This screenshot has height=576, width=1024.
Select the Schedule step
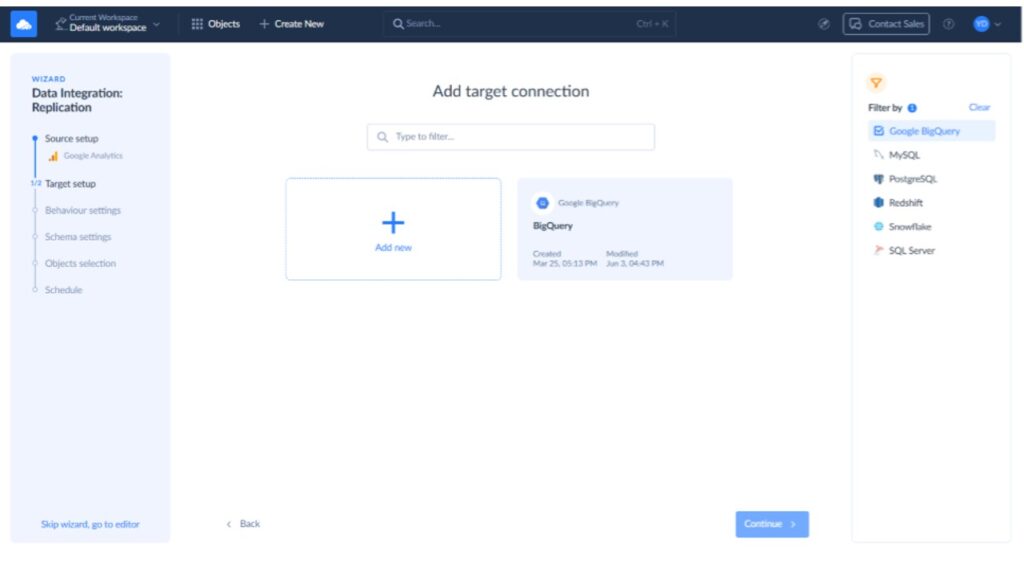click(x=63, y=290)
